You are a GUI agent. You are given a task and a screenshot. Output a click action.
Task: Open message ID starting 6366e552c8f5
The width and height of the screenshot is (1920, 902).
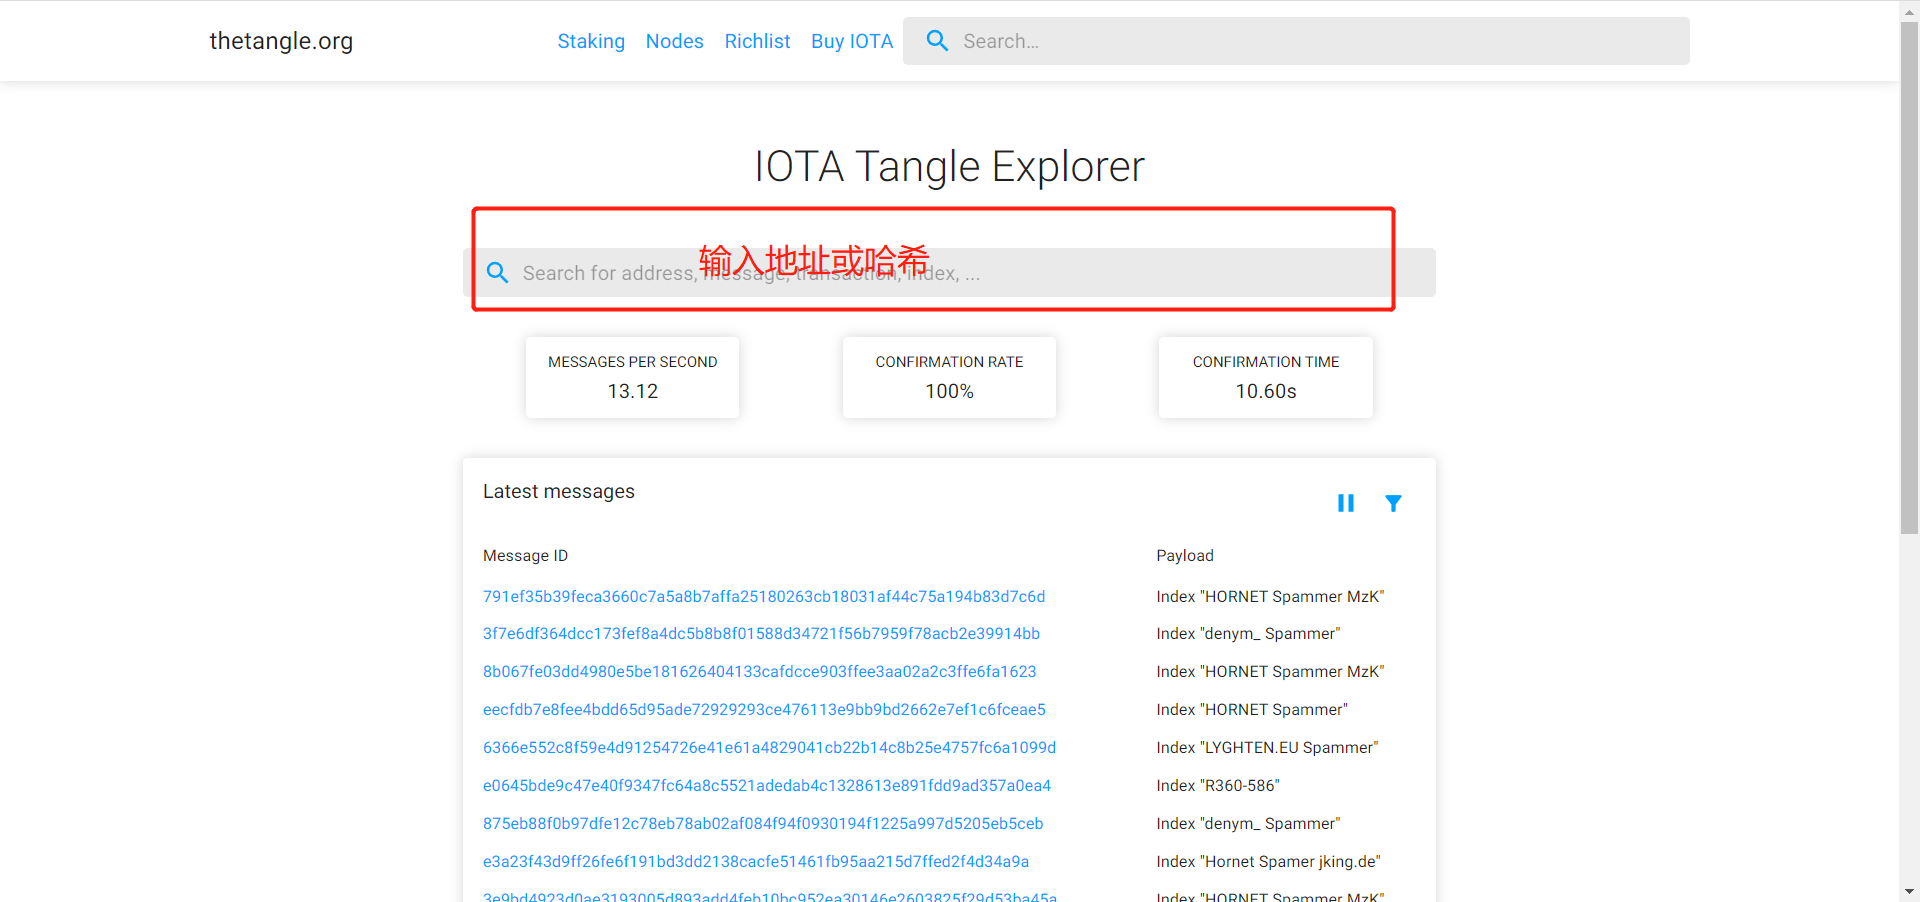[x=770, y=748]
